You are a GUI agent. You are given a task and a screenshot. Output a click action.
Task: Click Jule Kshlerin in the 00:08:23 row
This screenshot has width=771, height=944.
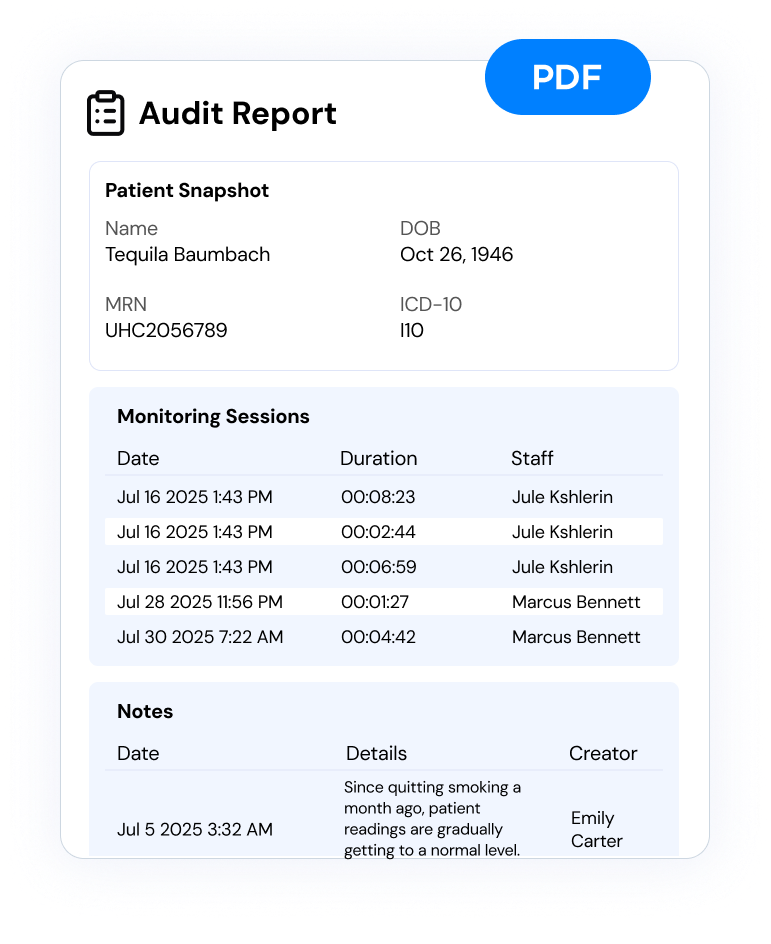(x=562, y=497)
